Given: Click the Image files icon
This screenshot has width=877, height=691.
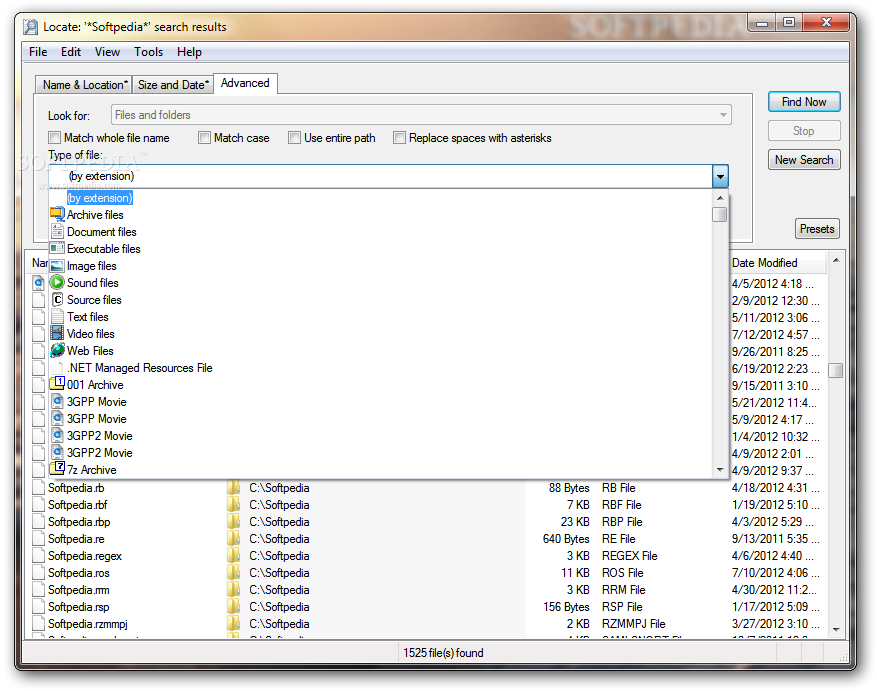Looking at the screenshot, I should [57, 266].
